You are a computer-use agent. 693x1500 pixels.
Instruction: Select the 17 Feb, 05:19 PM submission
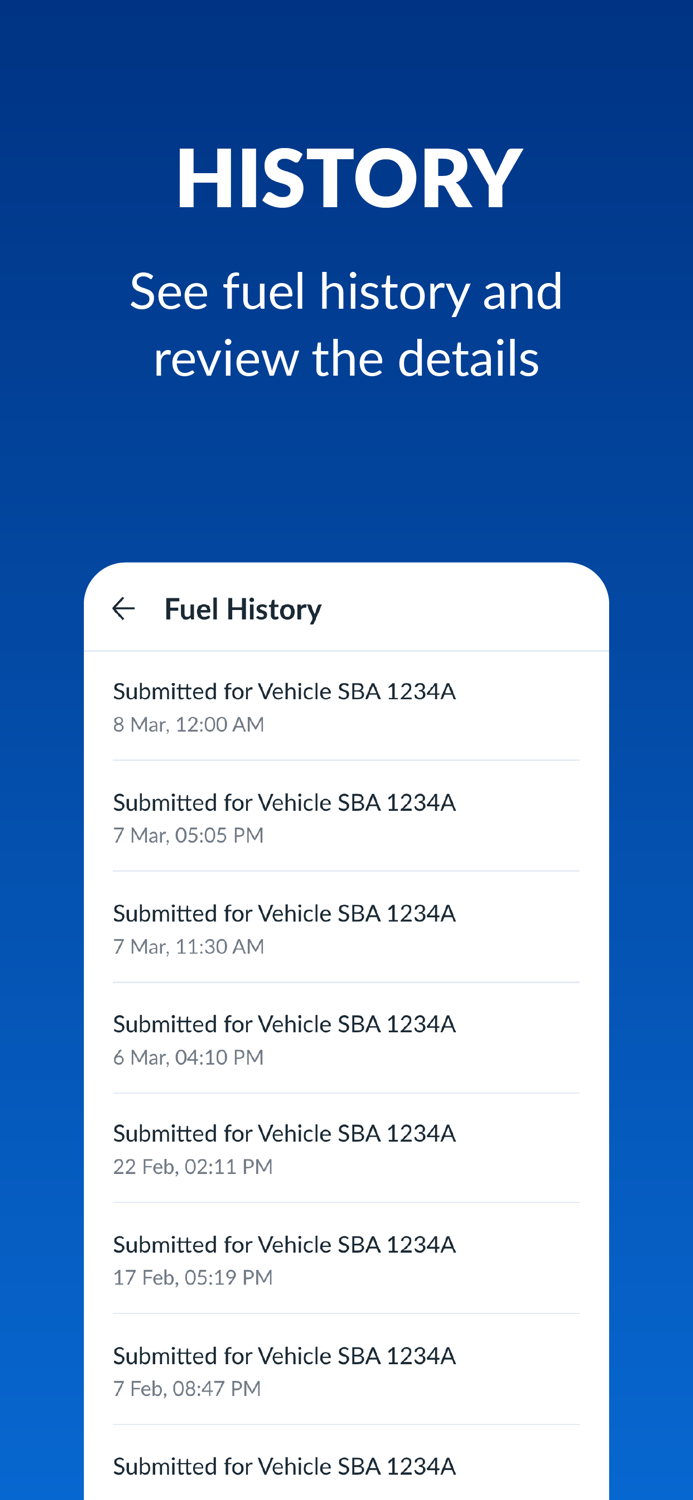tap(285, 1259)
